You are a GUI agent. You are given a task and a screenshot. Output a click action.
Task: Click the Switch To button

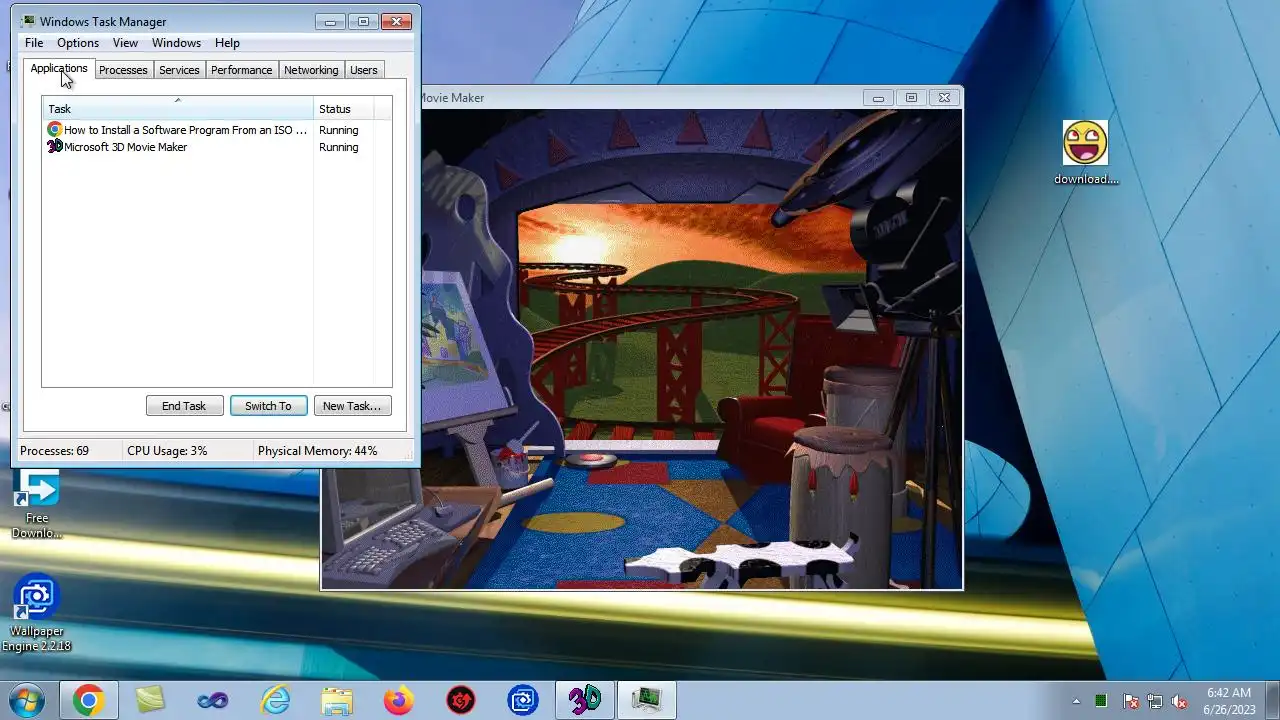coord(268,405)
